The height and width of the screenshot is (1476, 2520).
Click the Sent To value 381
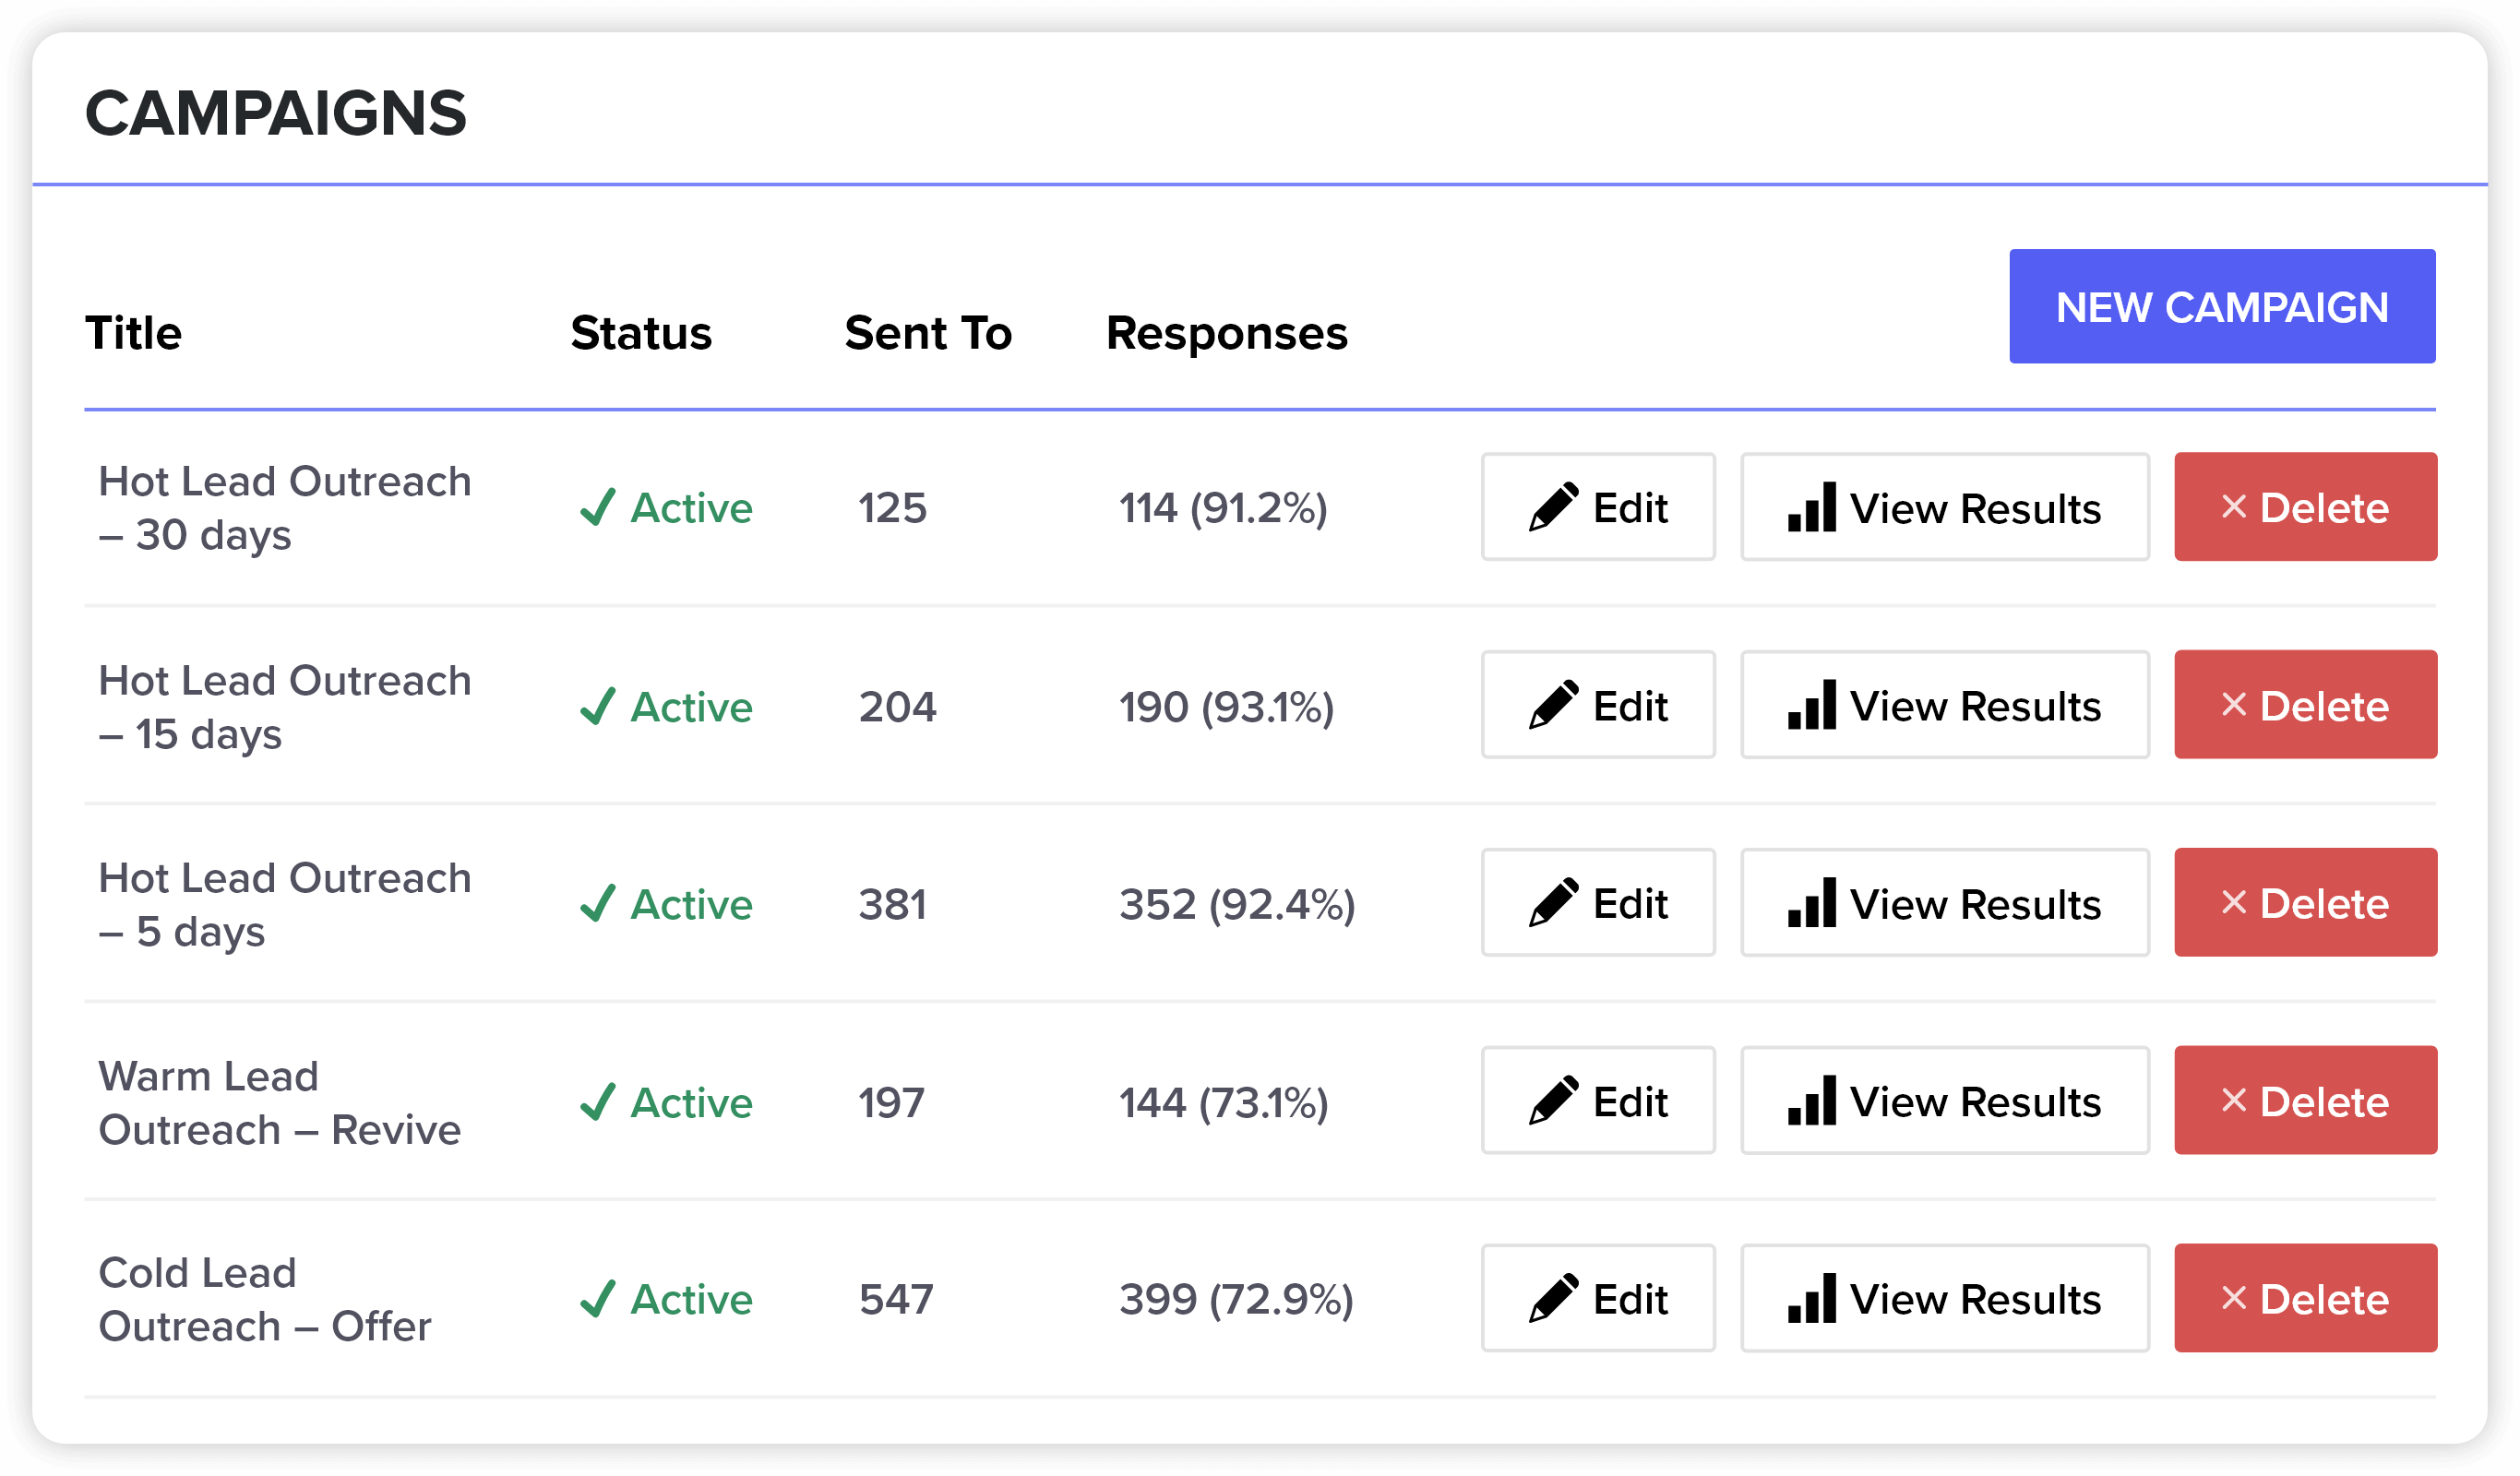893,904
